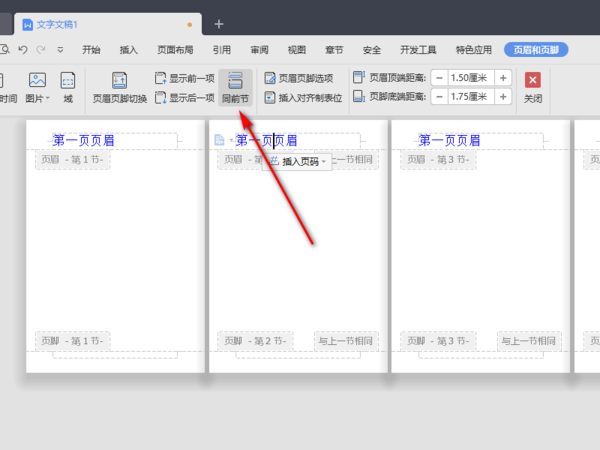
Task: Open a new document tab with plus
Action: [x=219, y=24]
